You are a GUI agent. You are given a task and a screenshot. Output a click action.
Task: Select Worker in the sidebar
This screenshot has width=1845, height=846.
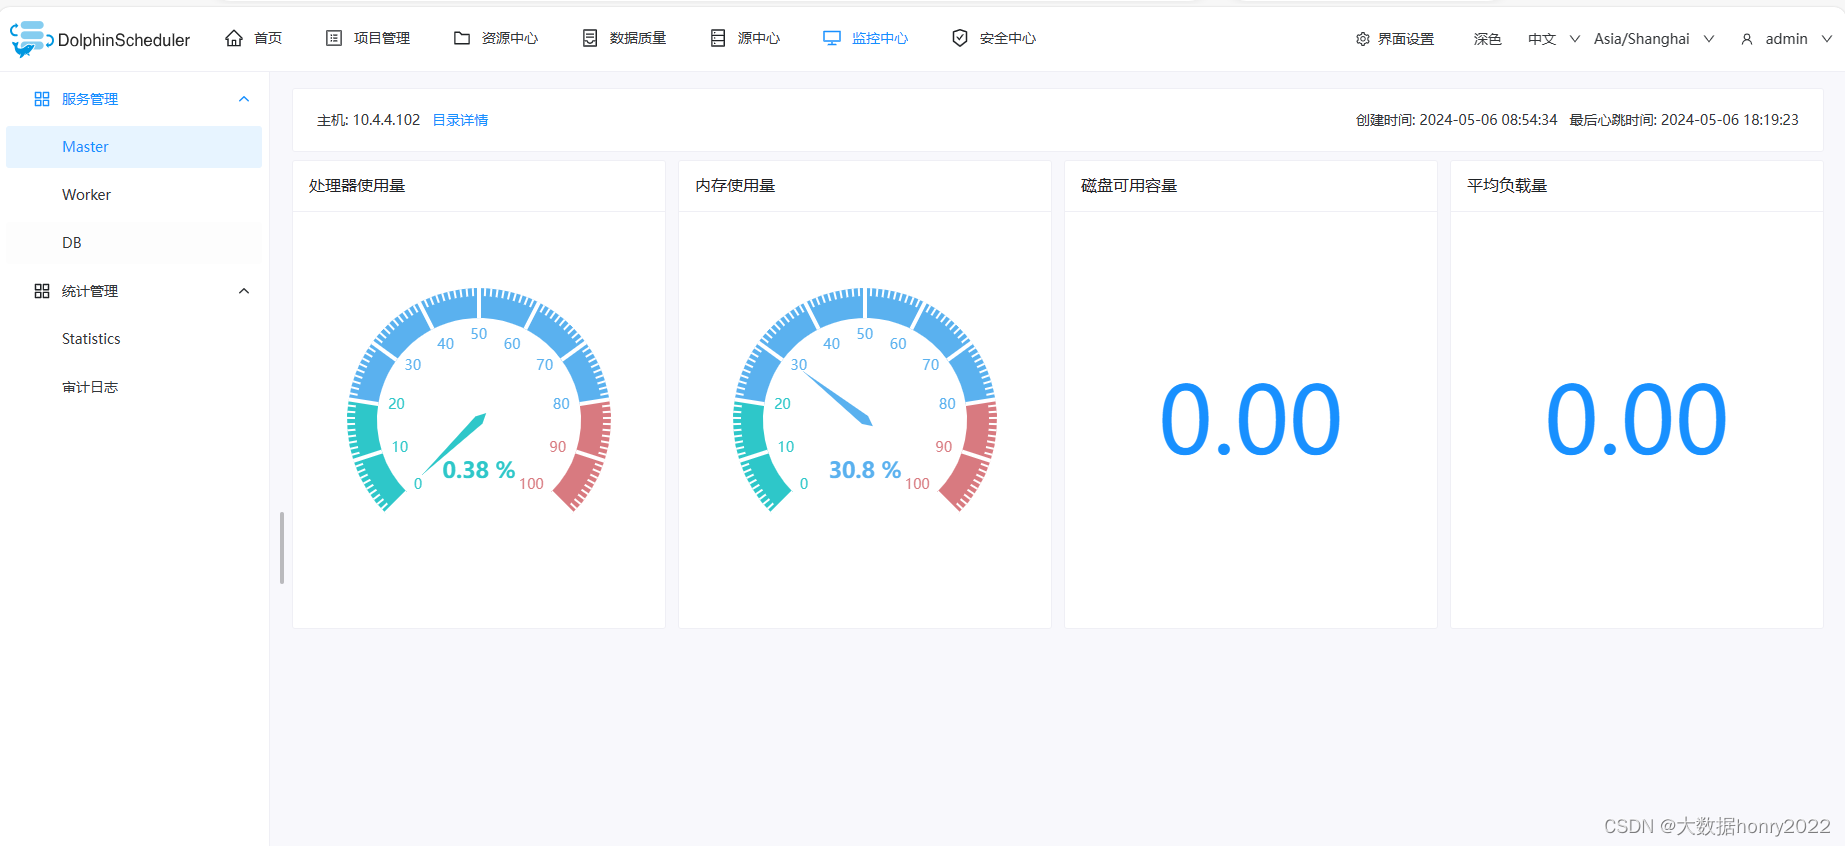pyautogui.click(x=134, y=195)
